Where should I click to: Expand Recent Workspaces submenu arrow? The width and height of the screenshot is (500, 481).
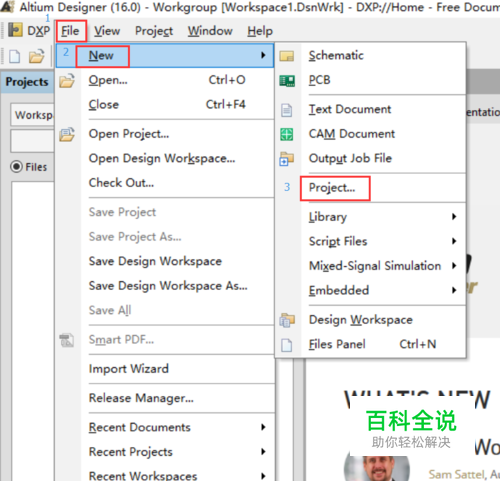point(263,476)
